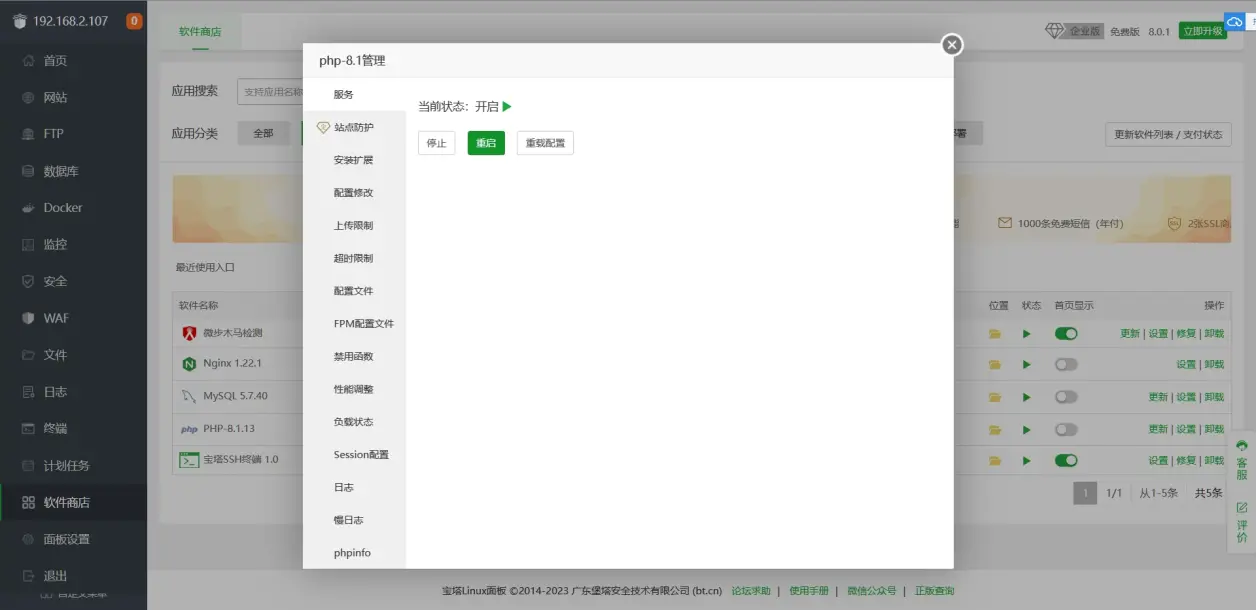Viewport: 1256px width, 610px height.
Task: Enable 首页显示 toggle for MySQL 5.7.40
Action: (x=1066, y=397)
